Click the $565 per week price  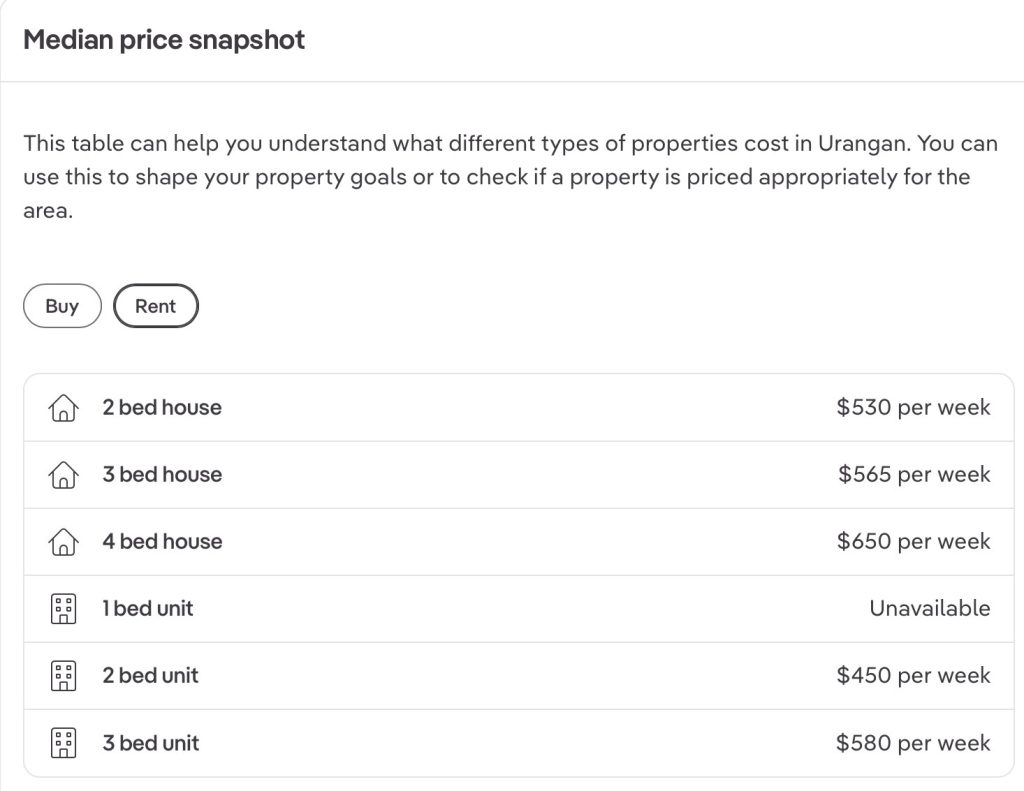click(914, 475)
